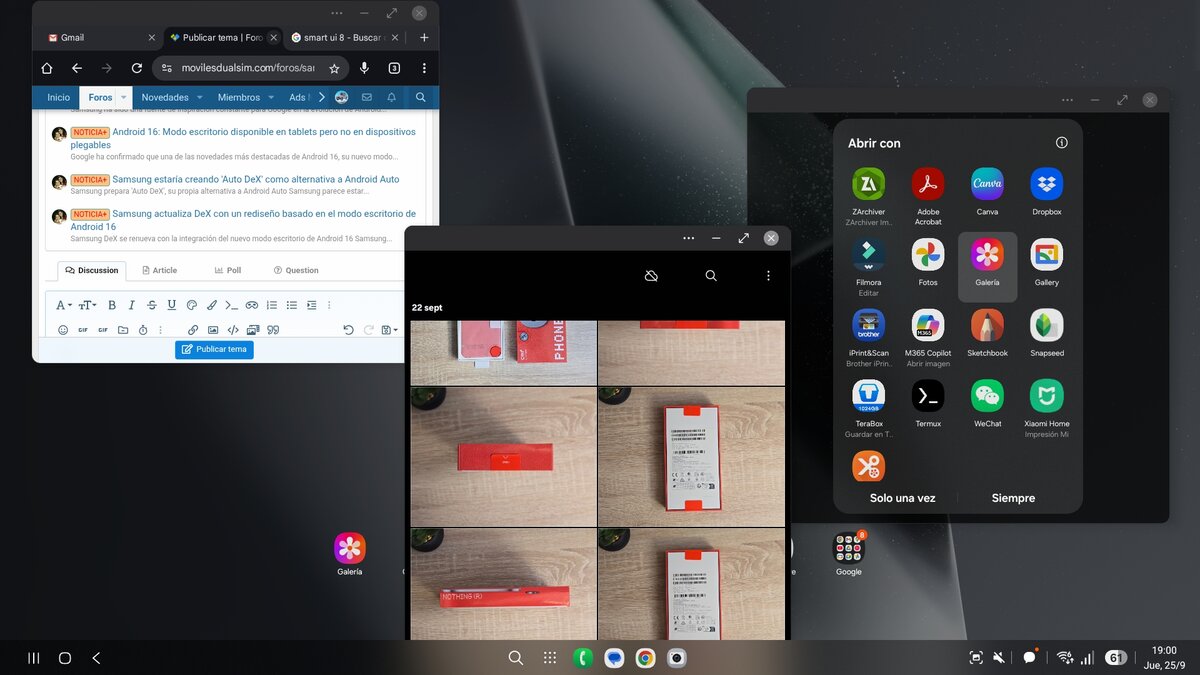Pick Termux in the Abrir con list

tap(928, 404)
